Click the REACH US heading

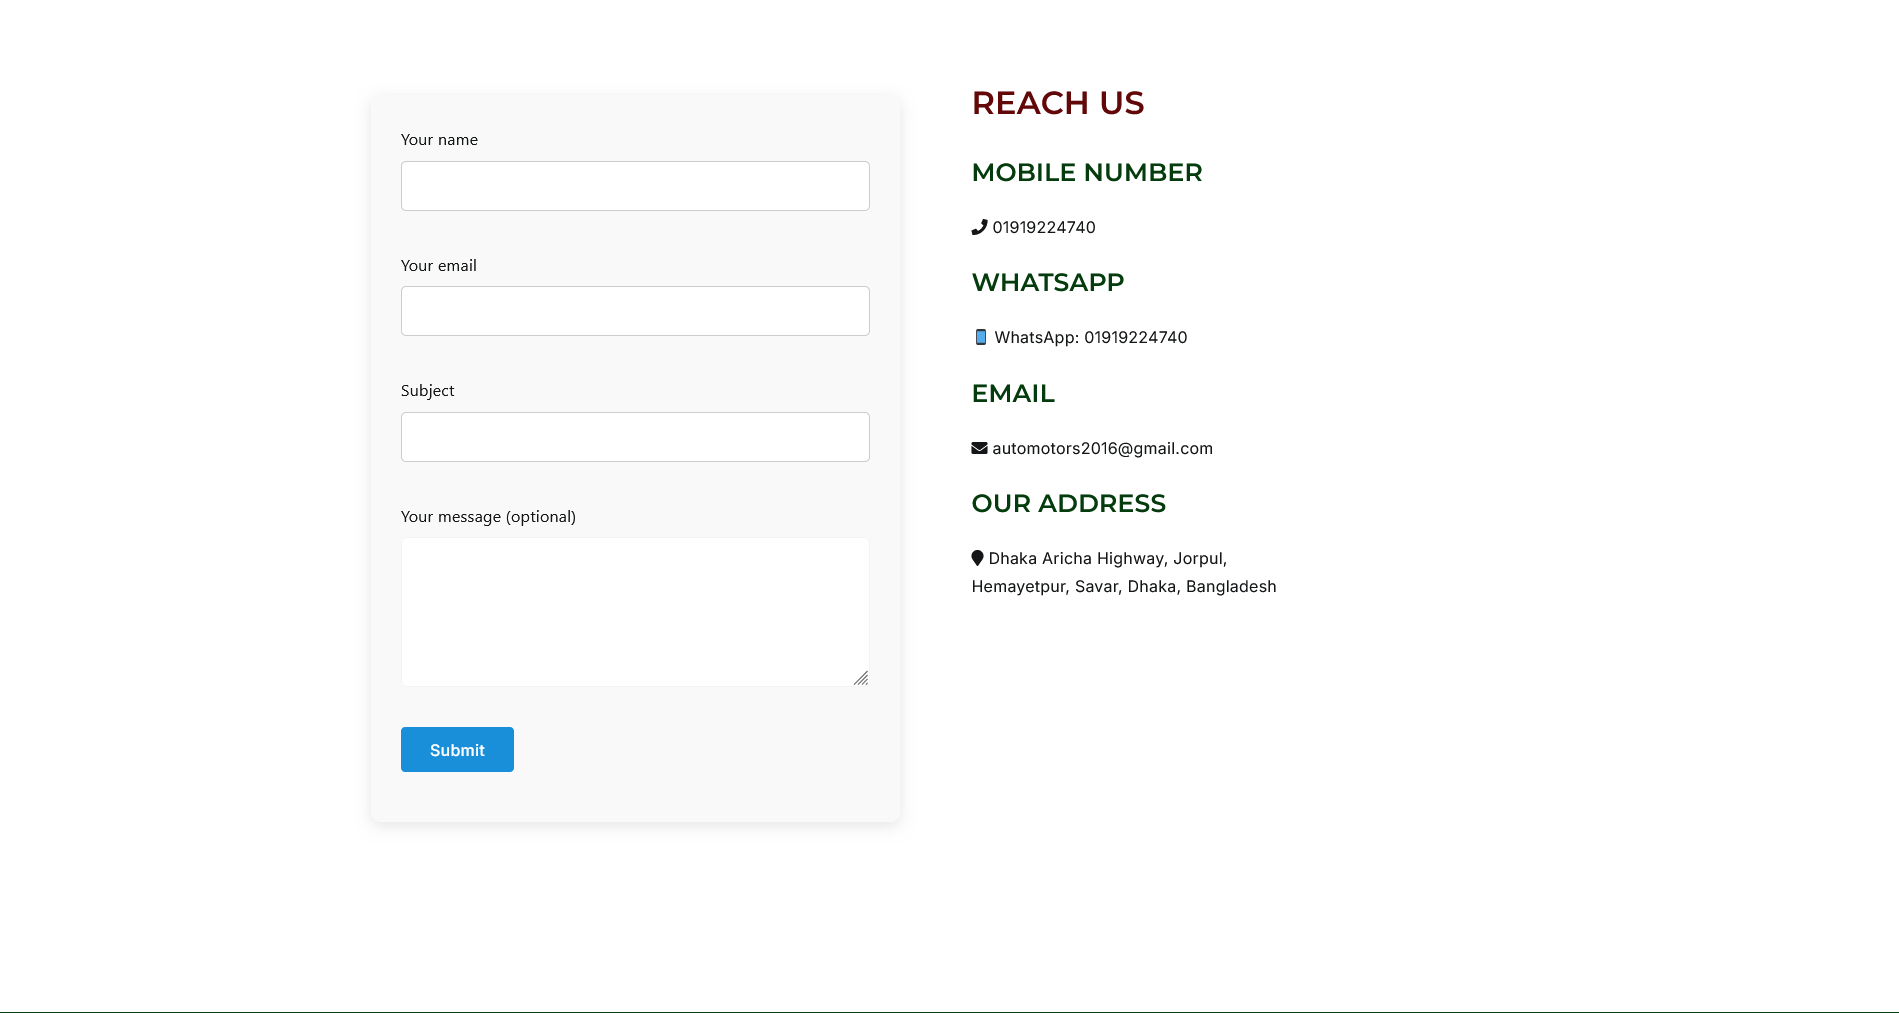[1057, 103]
